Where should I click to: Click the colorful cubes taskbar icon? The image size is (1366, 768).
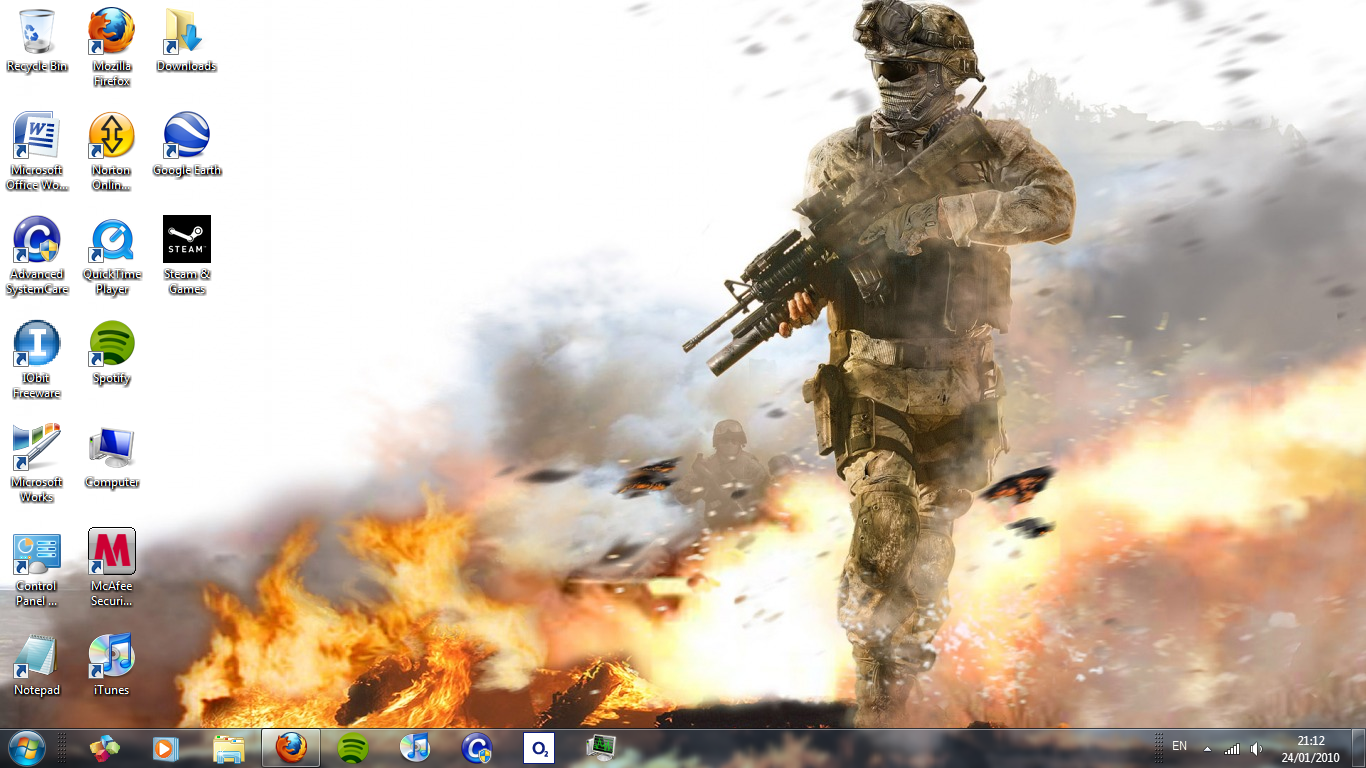tap(104, 748)
